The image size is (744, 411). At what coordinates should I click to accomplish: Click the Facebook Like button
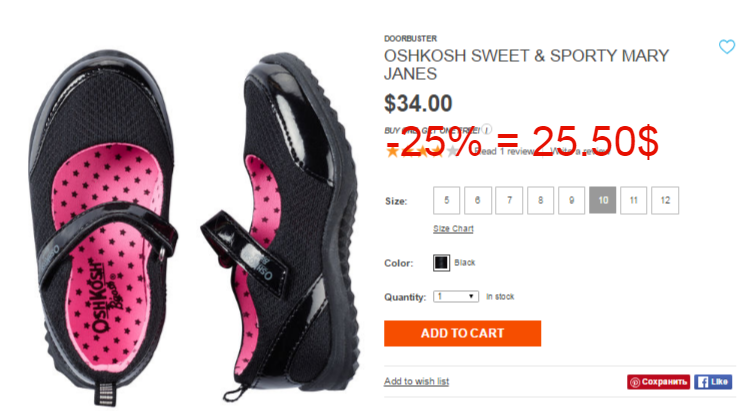[713, 382]
